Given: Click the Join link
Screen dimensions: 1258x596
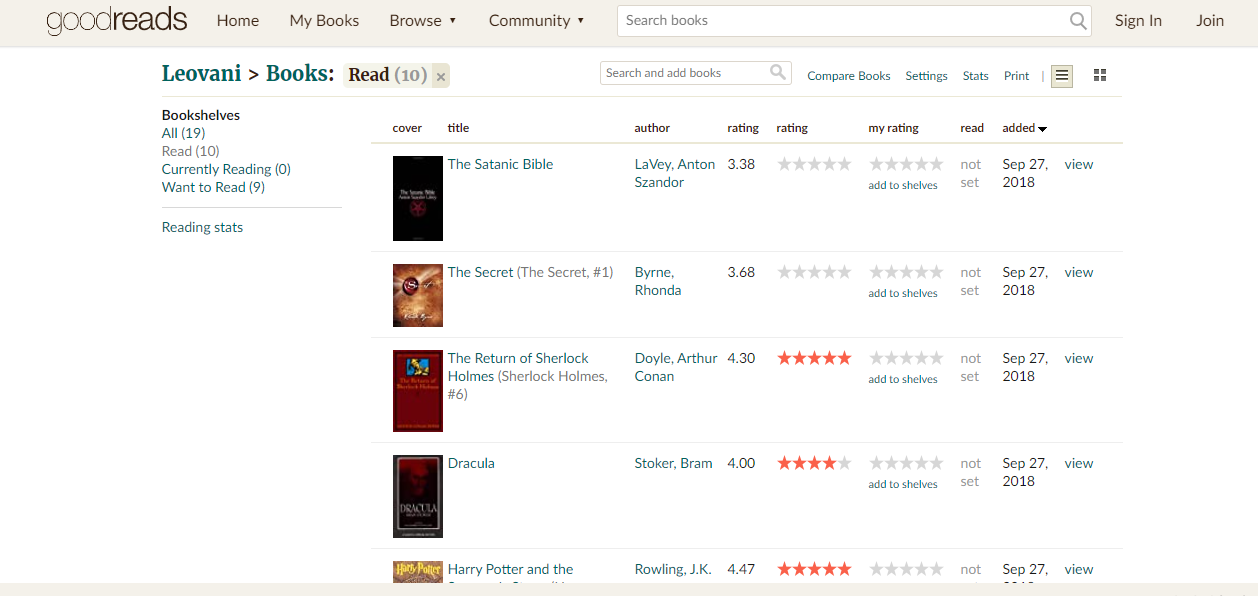Looking at the screenshot, I should tap(1210, 20).
